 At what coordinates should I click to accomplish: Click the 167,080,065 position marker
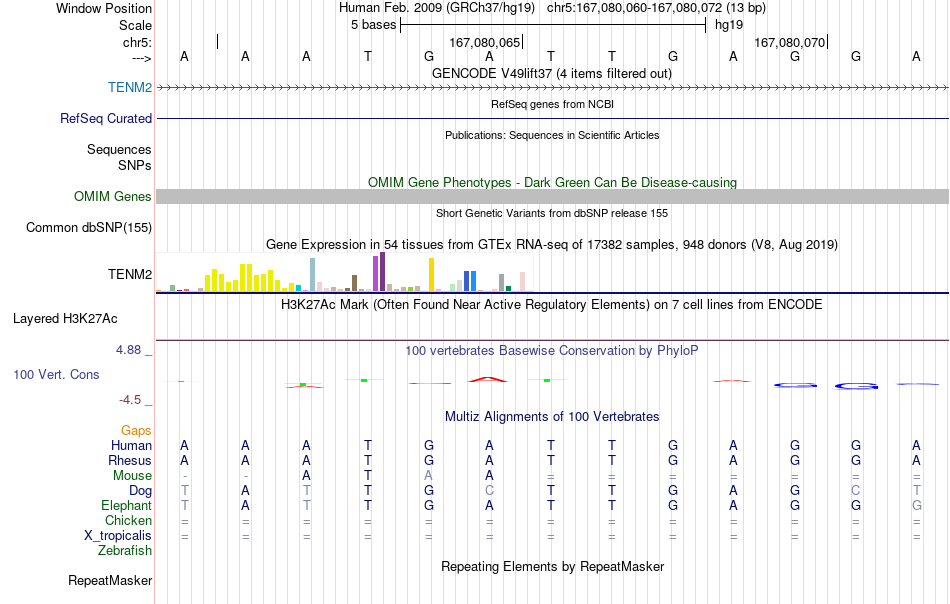tap(485, 42)
